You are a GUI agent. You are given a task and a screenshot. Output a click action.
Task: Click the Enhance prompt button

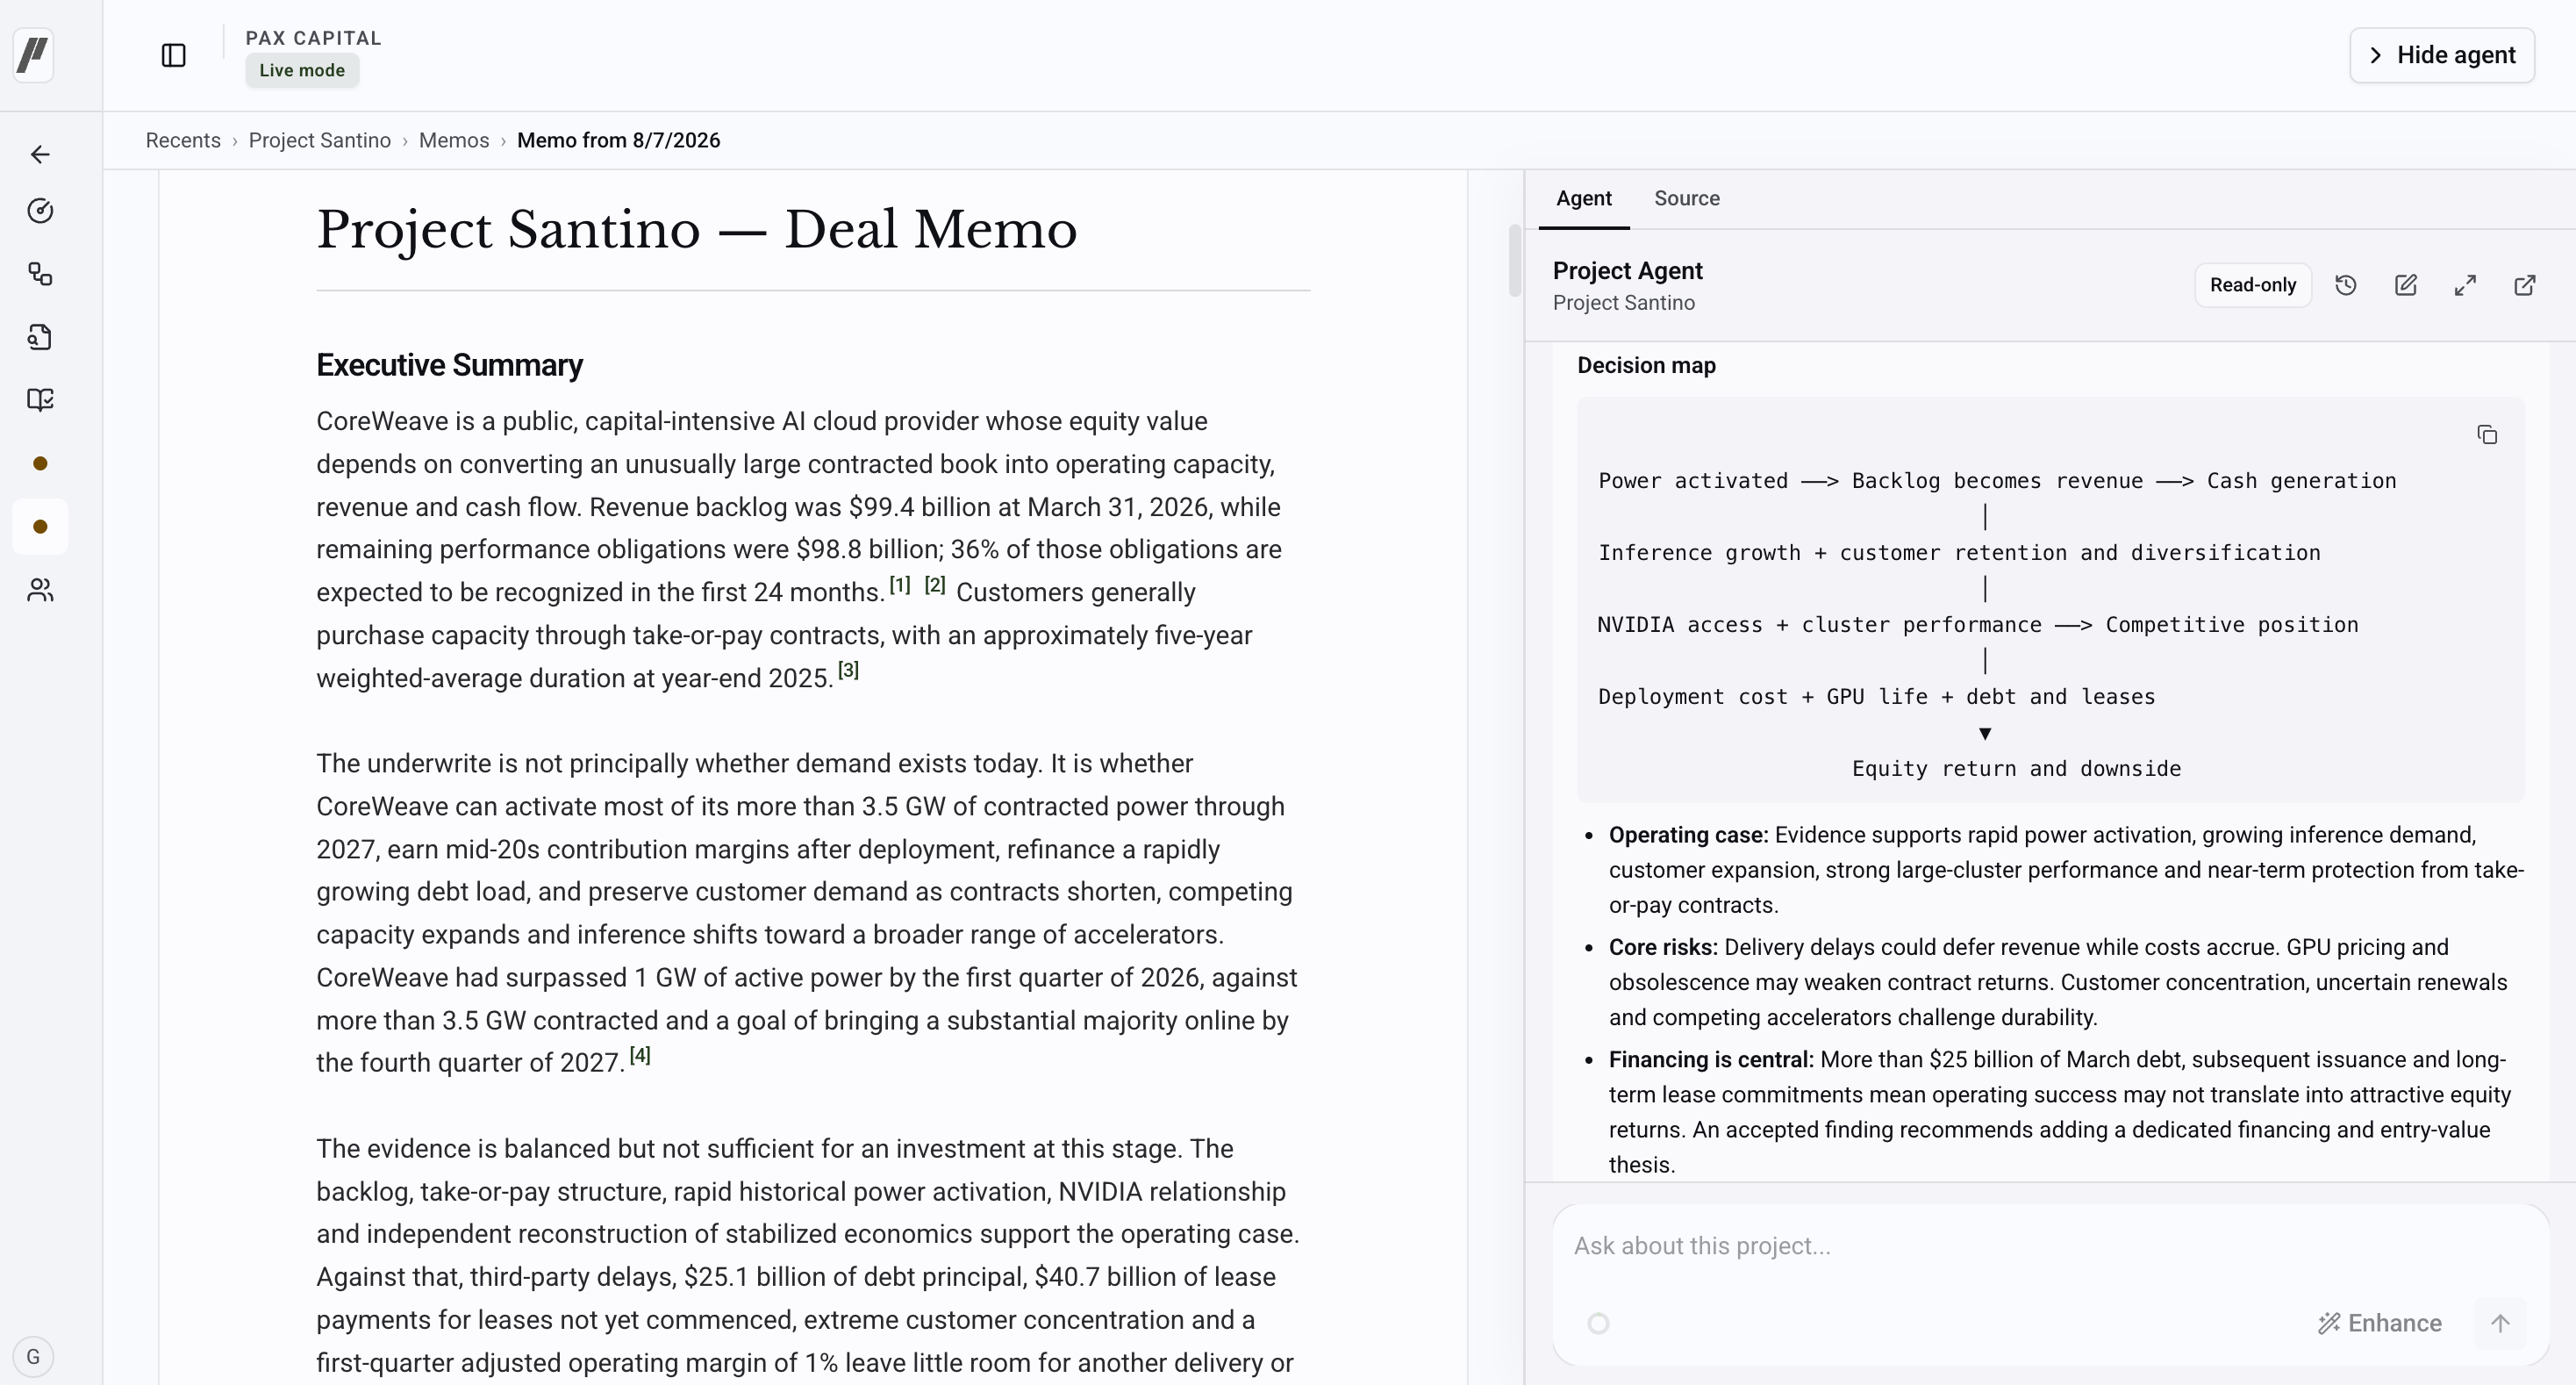pyautogui.click(x=2380, y=1323)
